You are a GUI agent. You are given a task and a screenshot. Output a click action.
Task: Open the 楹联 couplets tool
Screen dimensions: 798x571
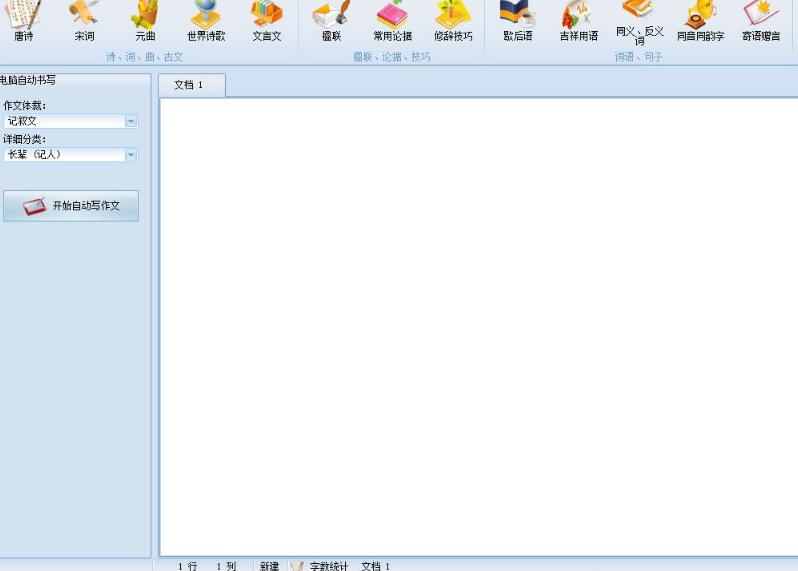coord(331,20)
